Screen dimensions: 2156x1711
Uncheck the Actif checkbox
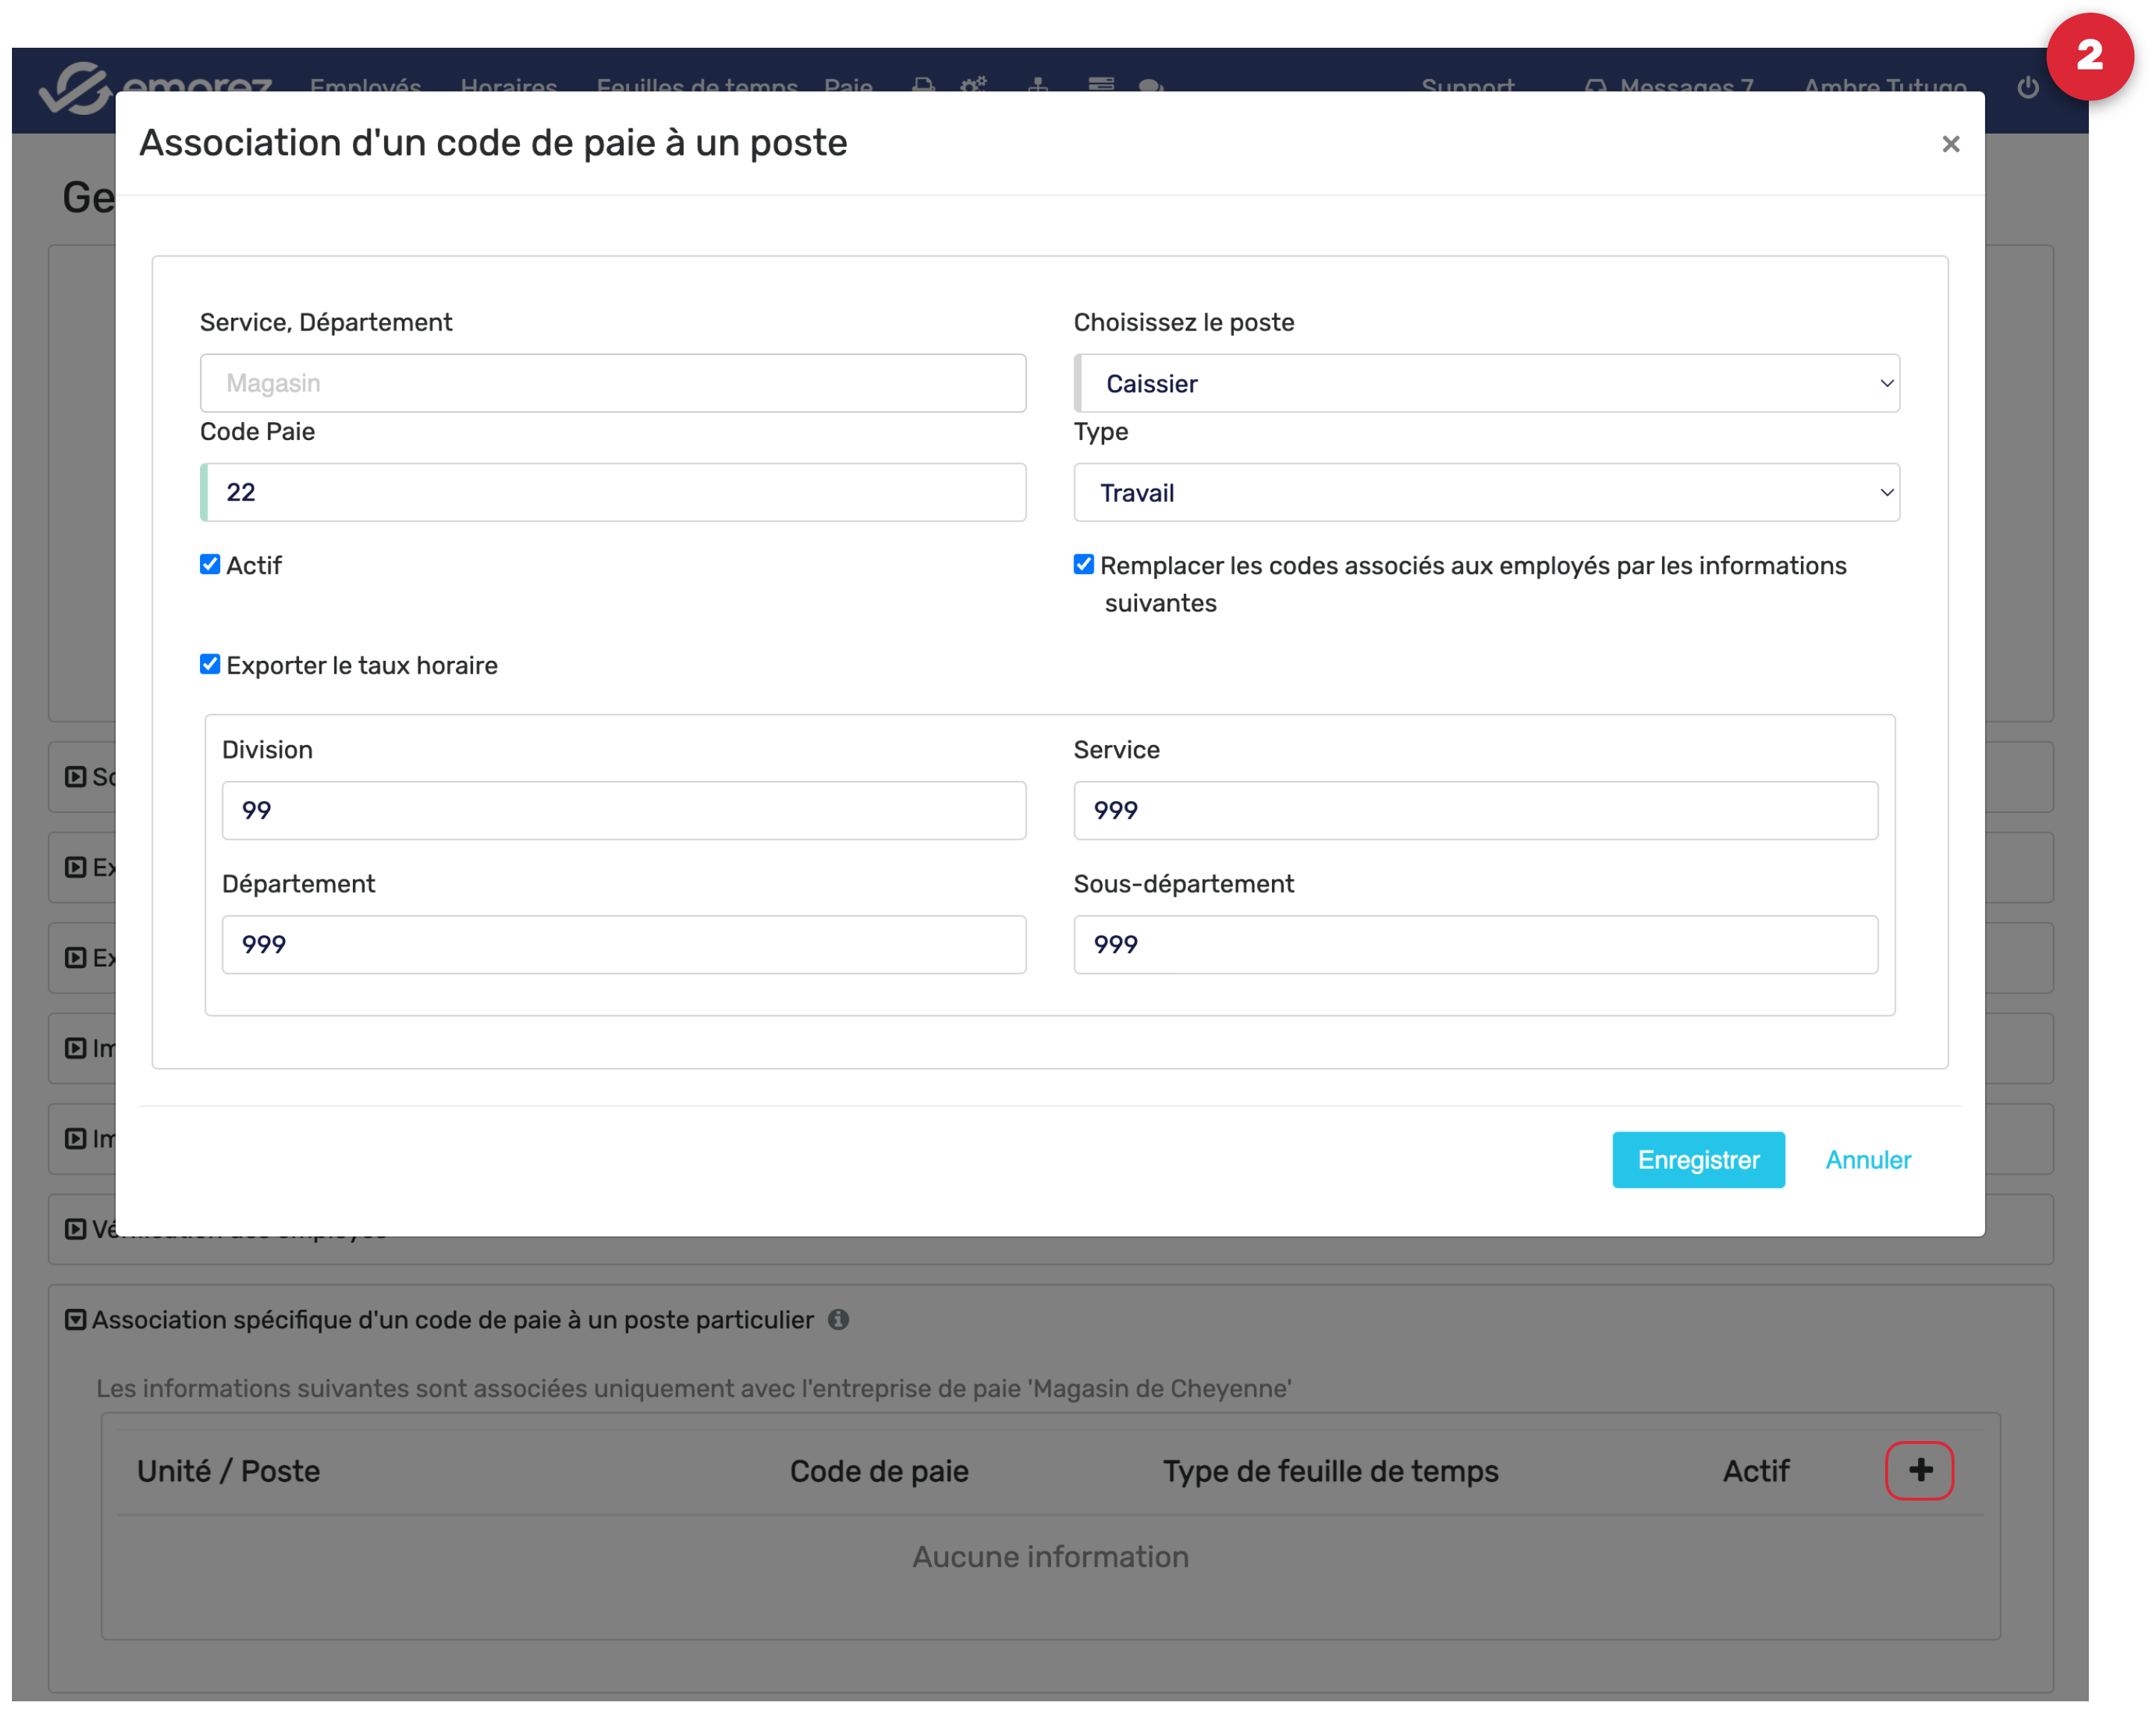point(210,564)
